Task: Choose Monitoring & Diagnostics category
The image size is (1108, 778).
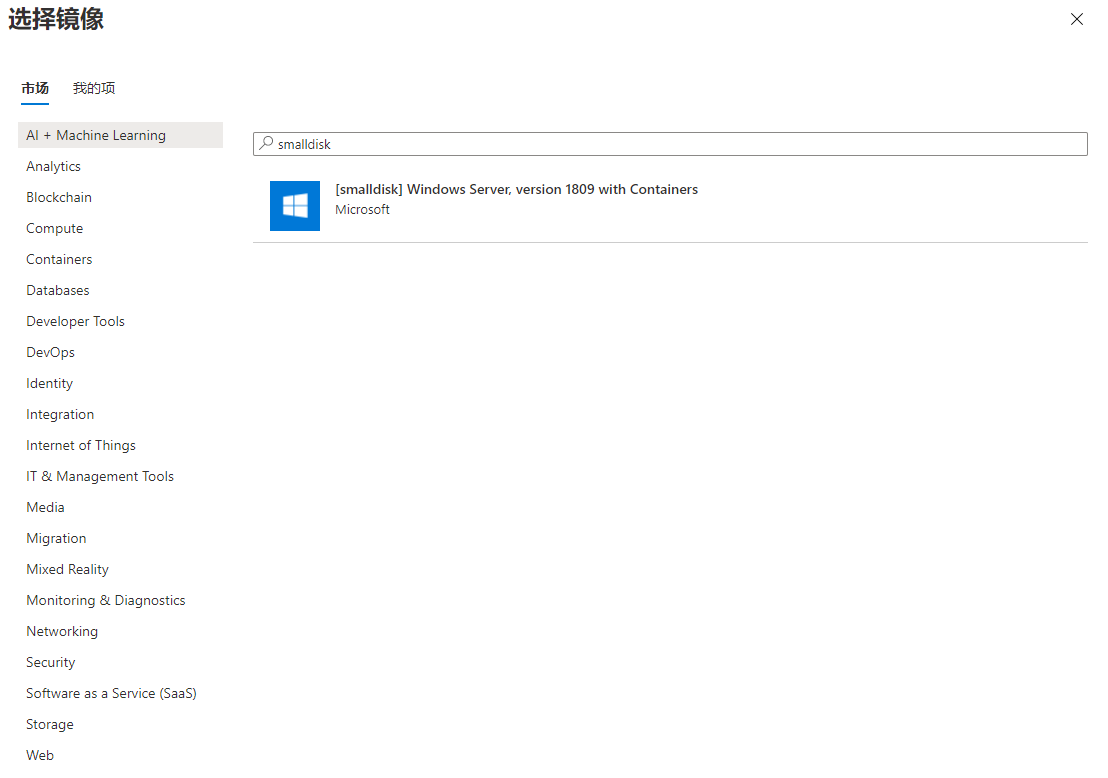Action: pos(106,600)
